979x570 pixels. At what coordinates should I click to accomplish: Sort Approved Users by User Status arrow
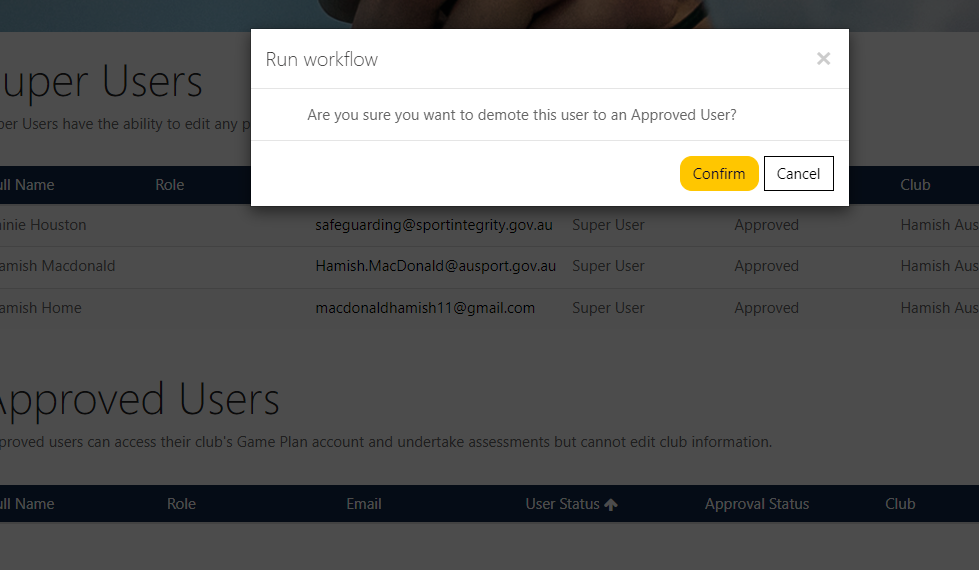pyautogui.click(x=611, y=504)
